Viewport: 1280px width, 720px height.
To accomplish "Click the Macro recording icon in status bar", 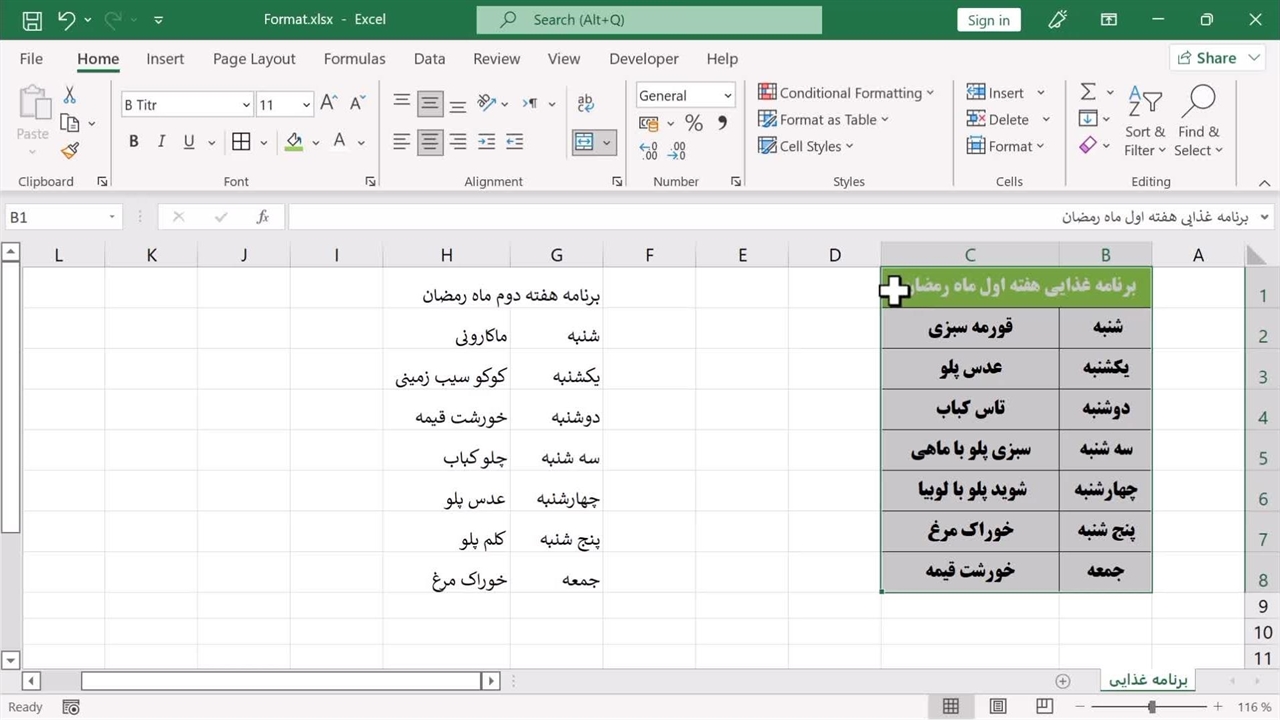I will (x=71, y=707).
